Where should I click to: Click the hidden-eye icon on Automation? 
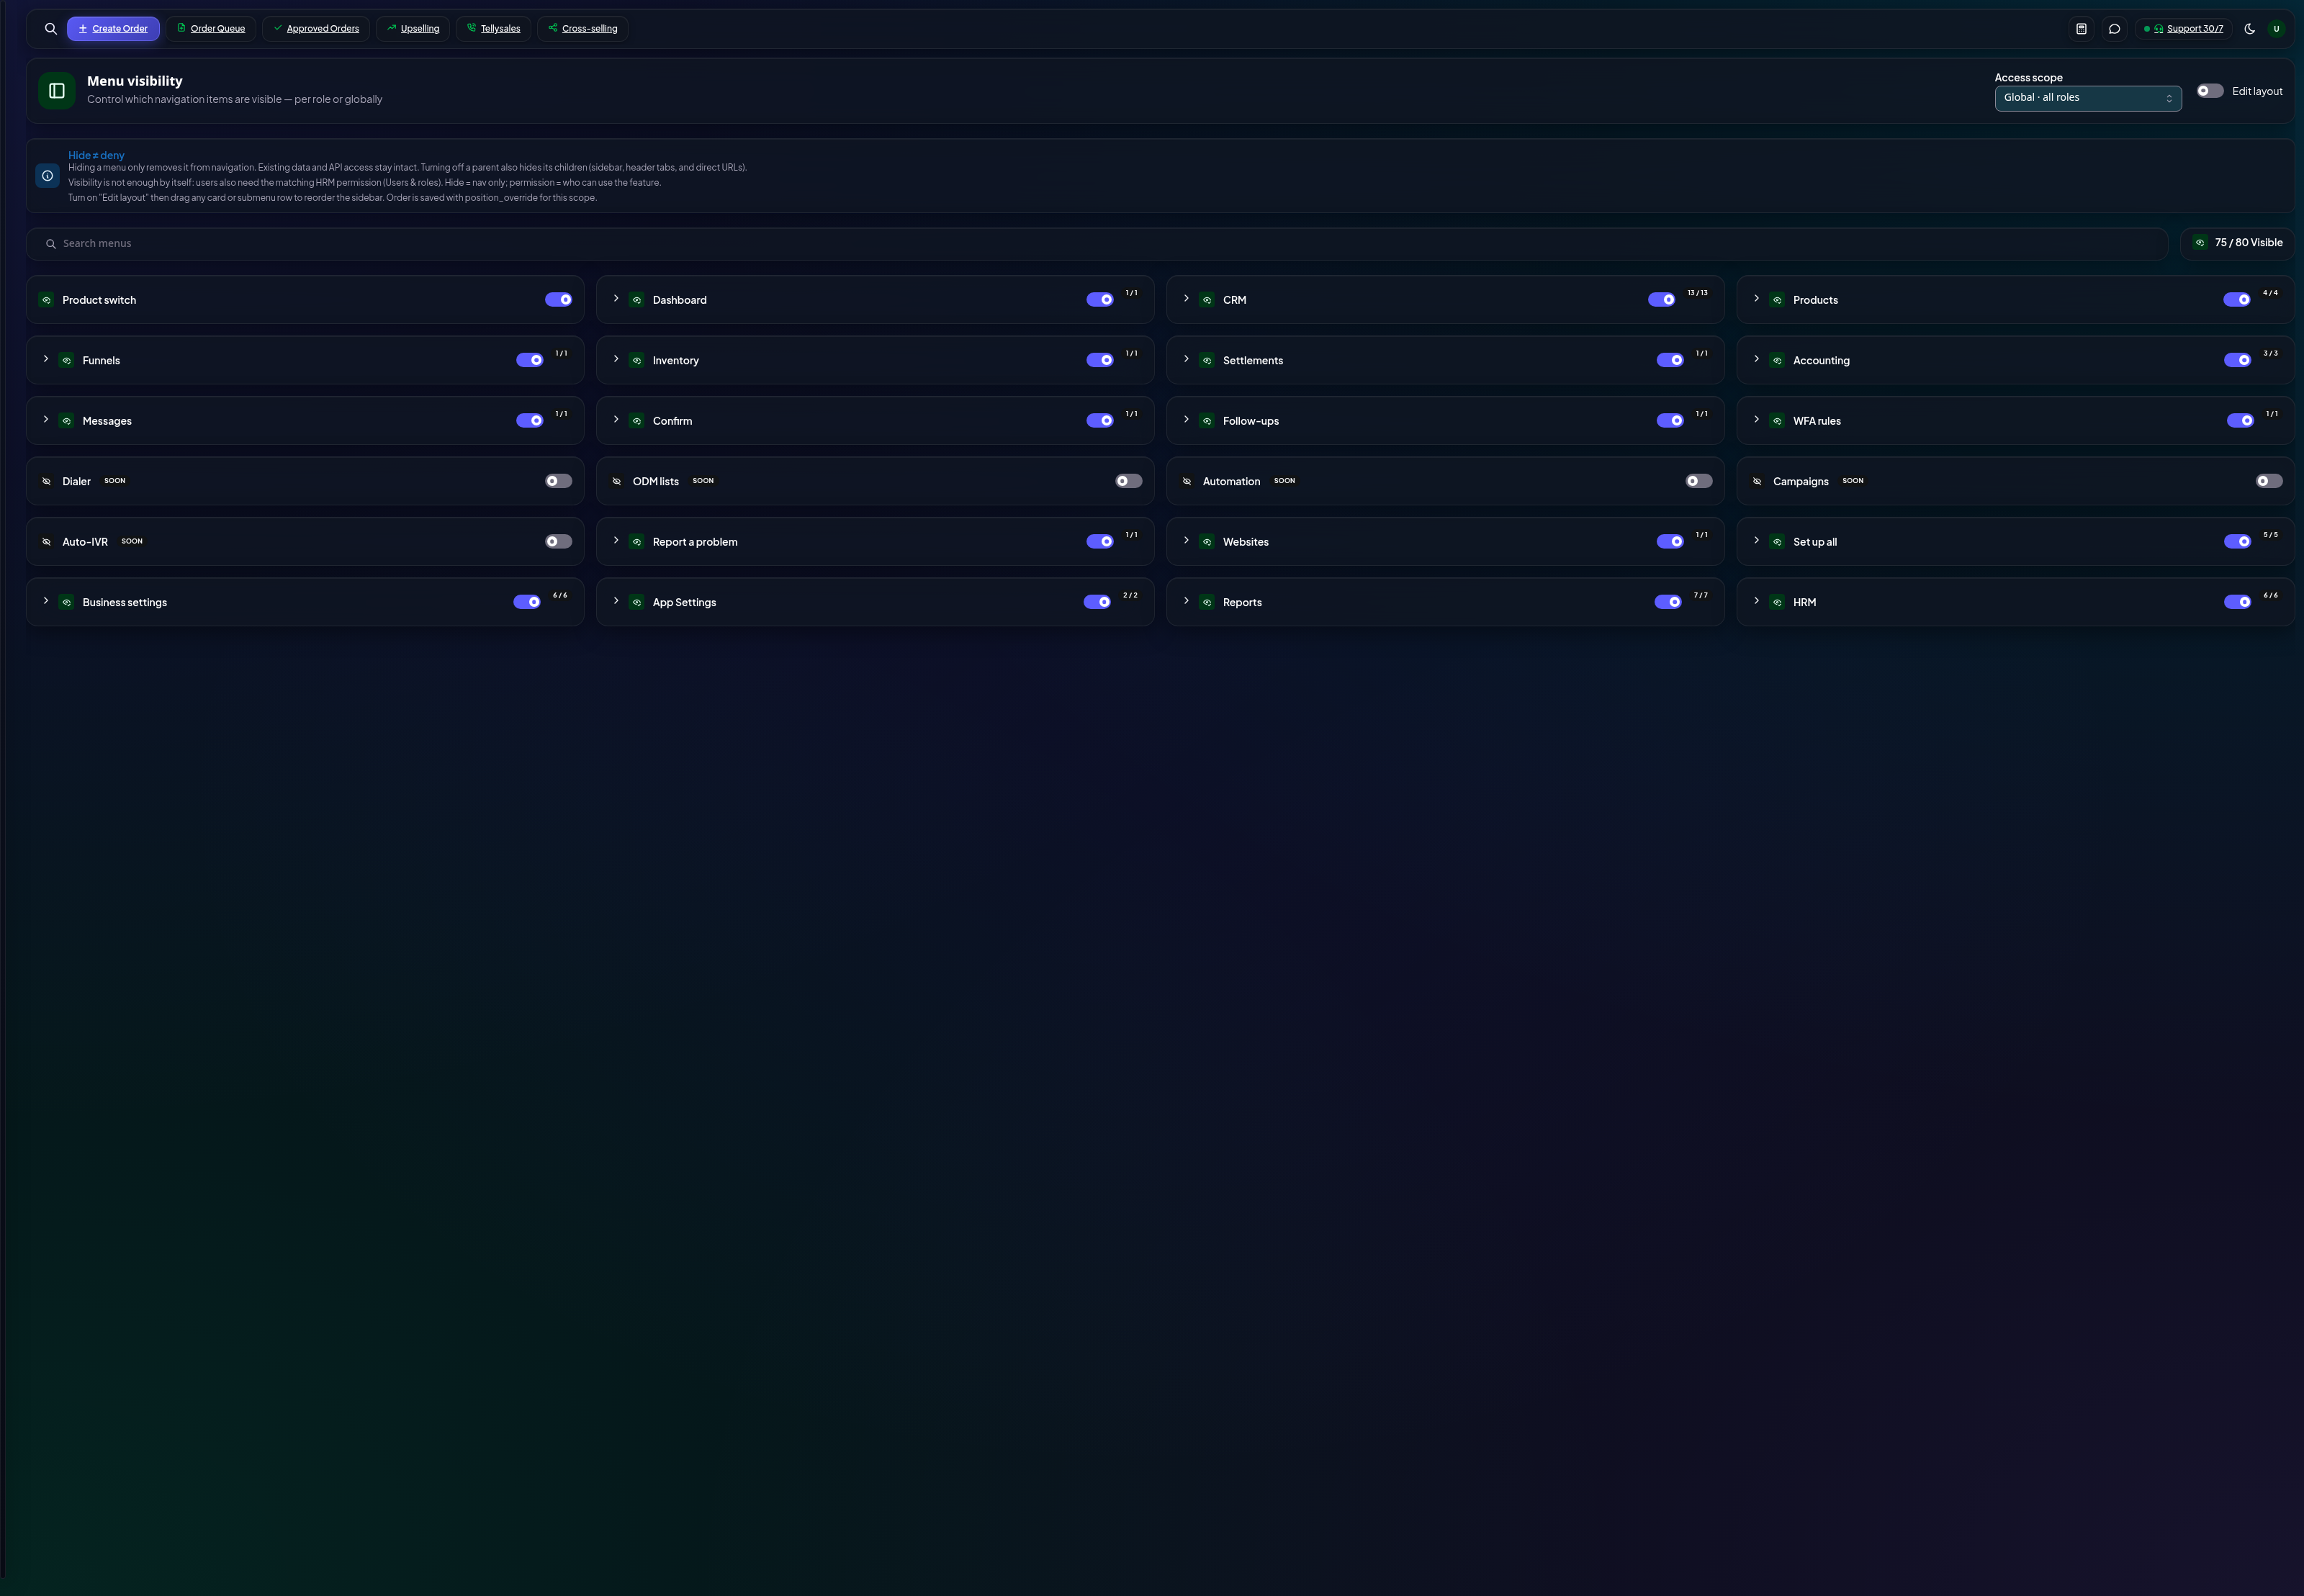click(1187, 481)
